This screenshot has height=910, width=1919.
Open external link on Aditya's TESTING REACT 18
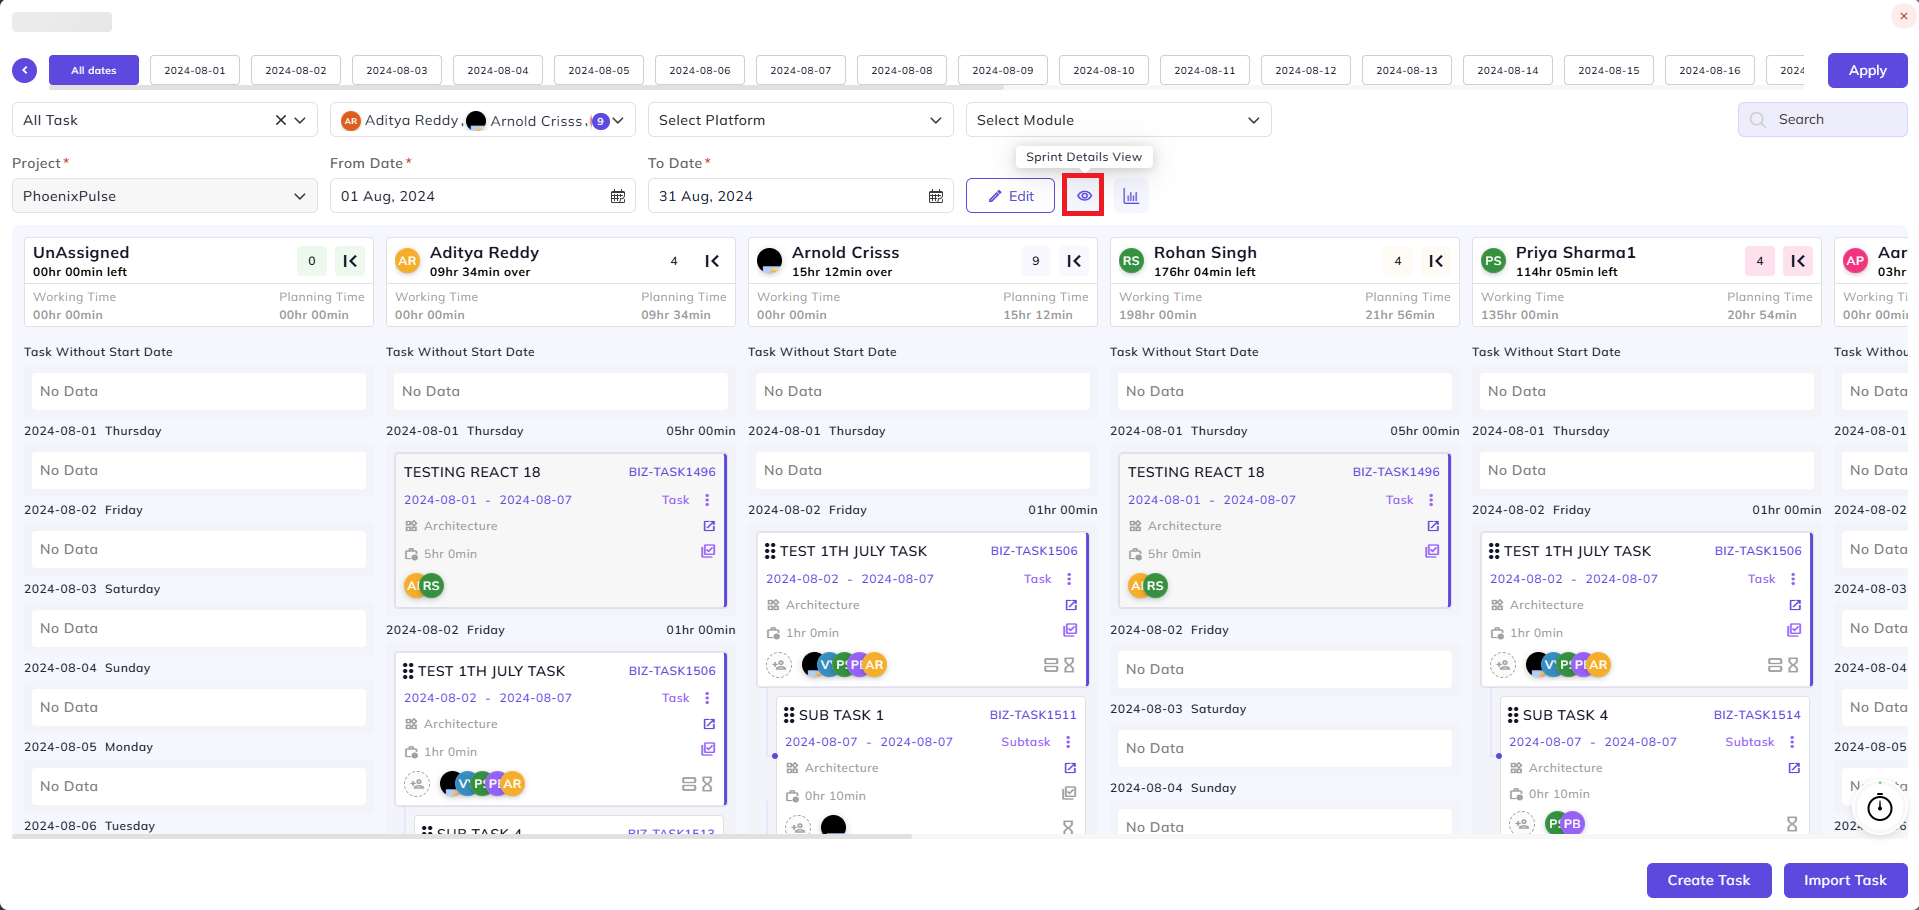click(709, 526)
